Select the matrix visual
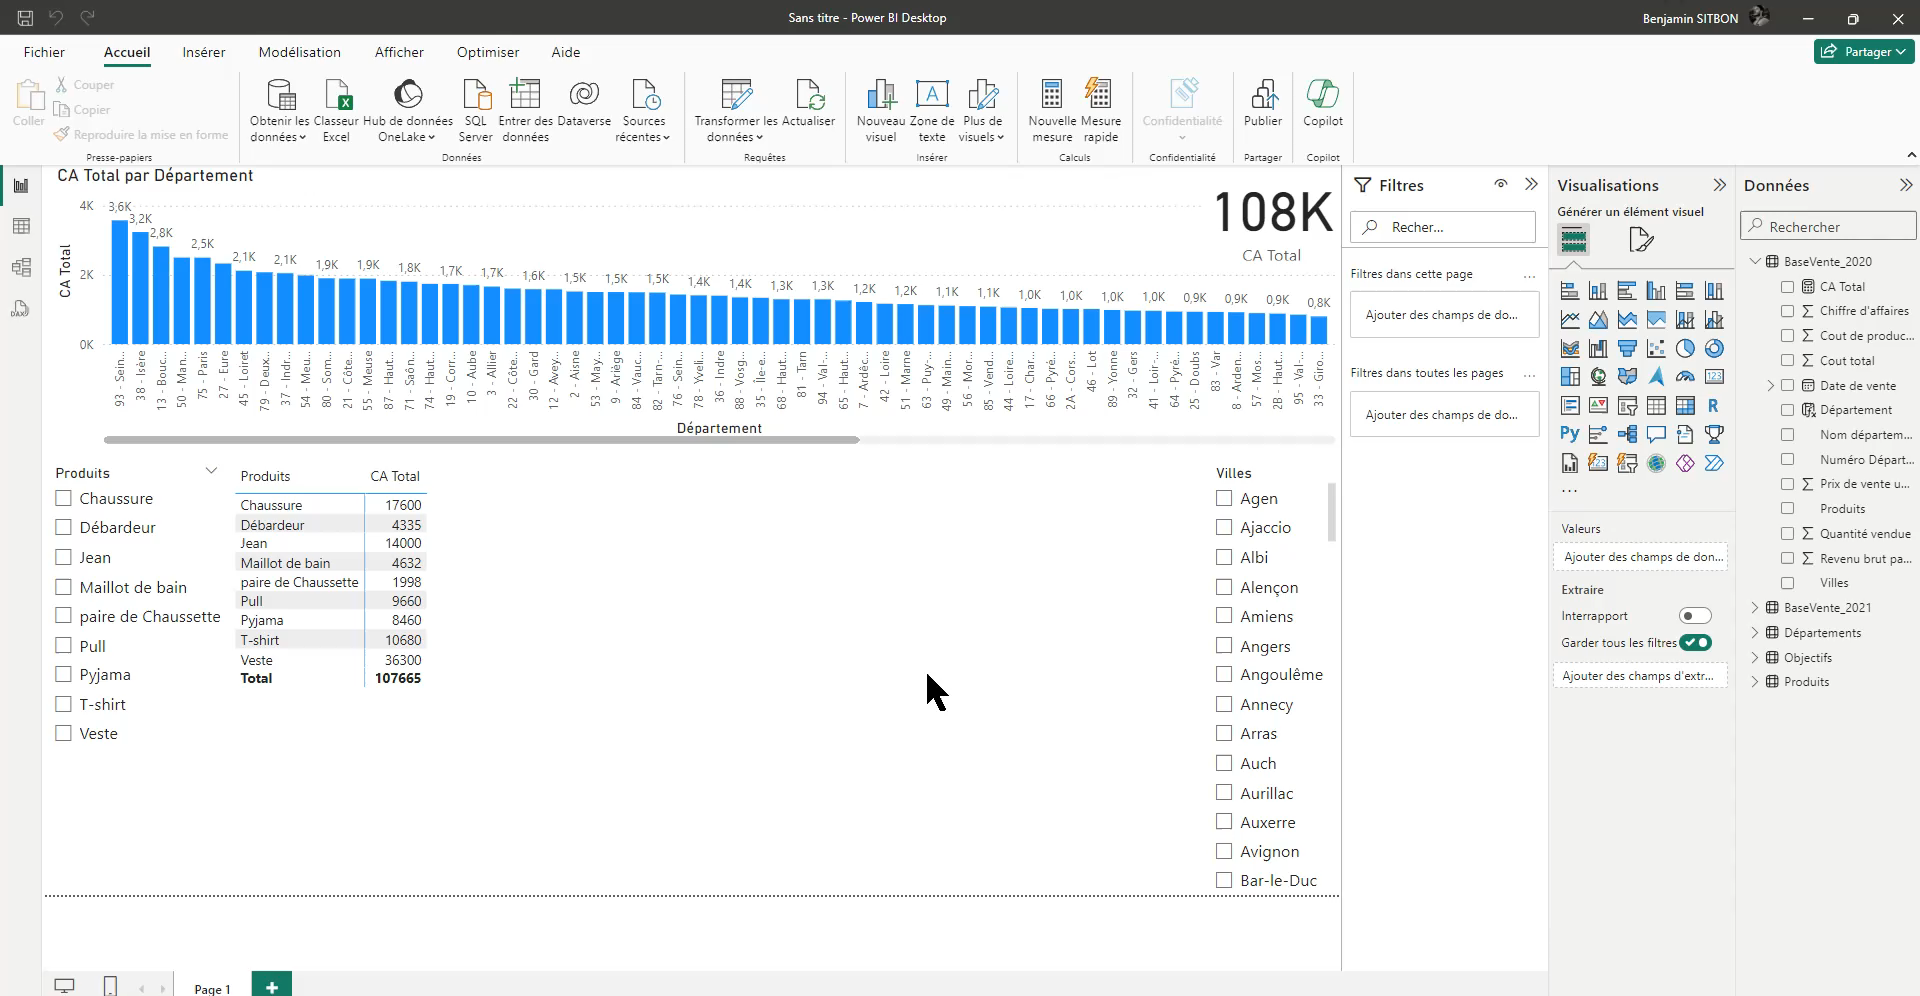The image size is (1920, 996). [x=1685, y=406]
